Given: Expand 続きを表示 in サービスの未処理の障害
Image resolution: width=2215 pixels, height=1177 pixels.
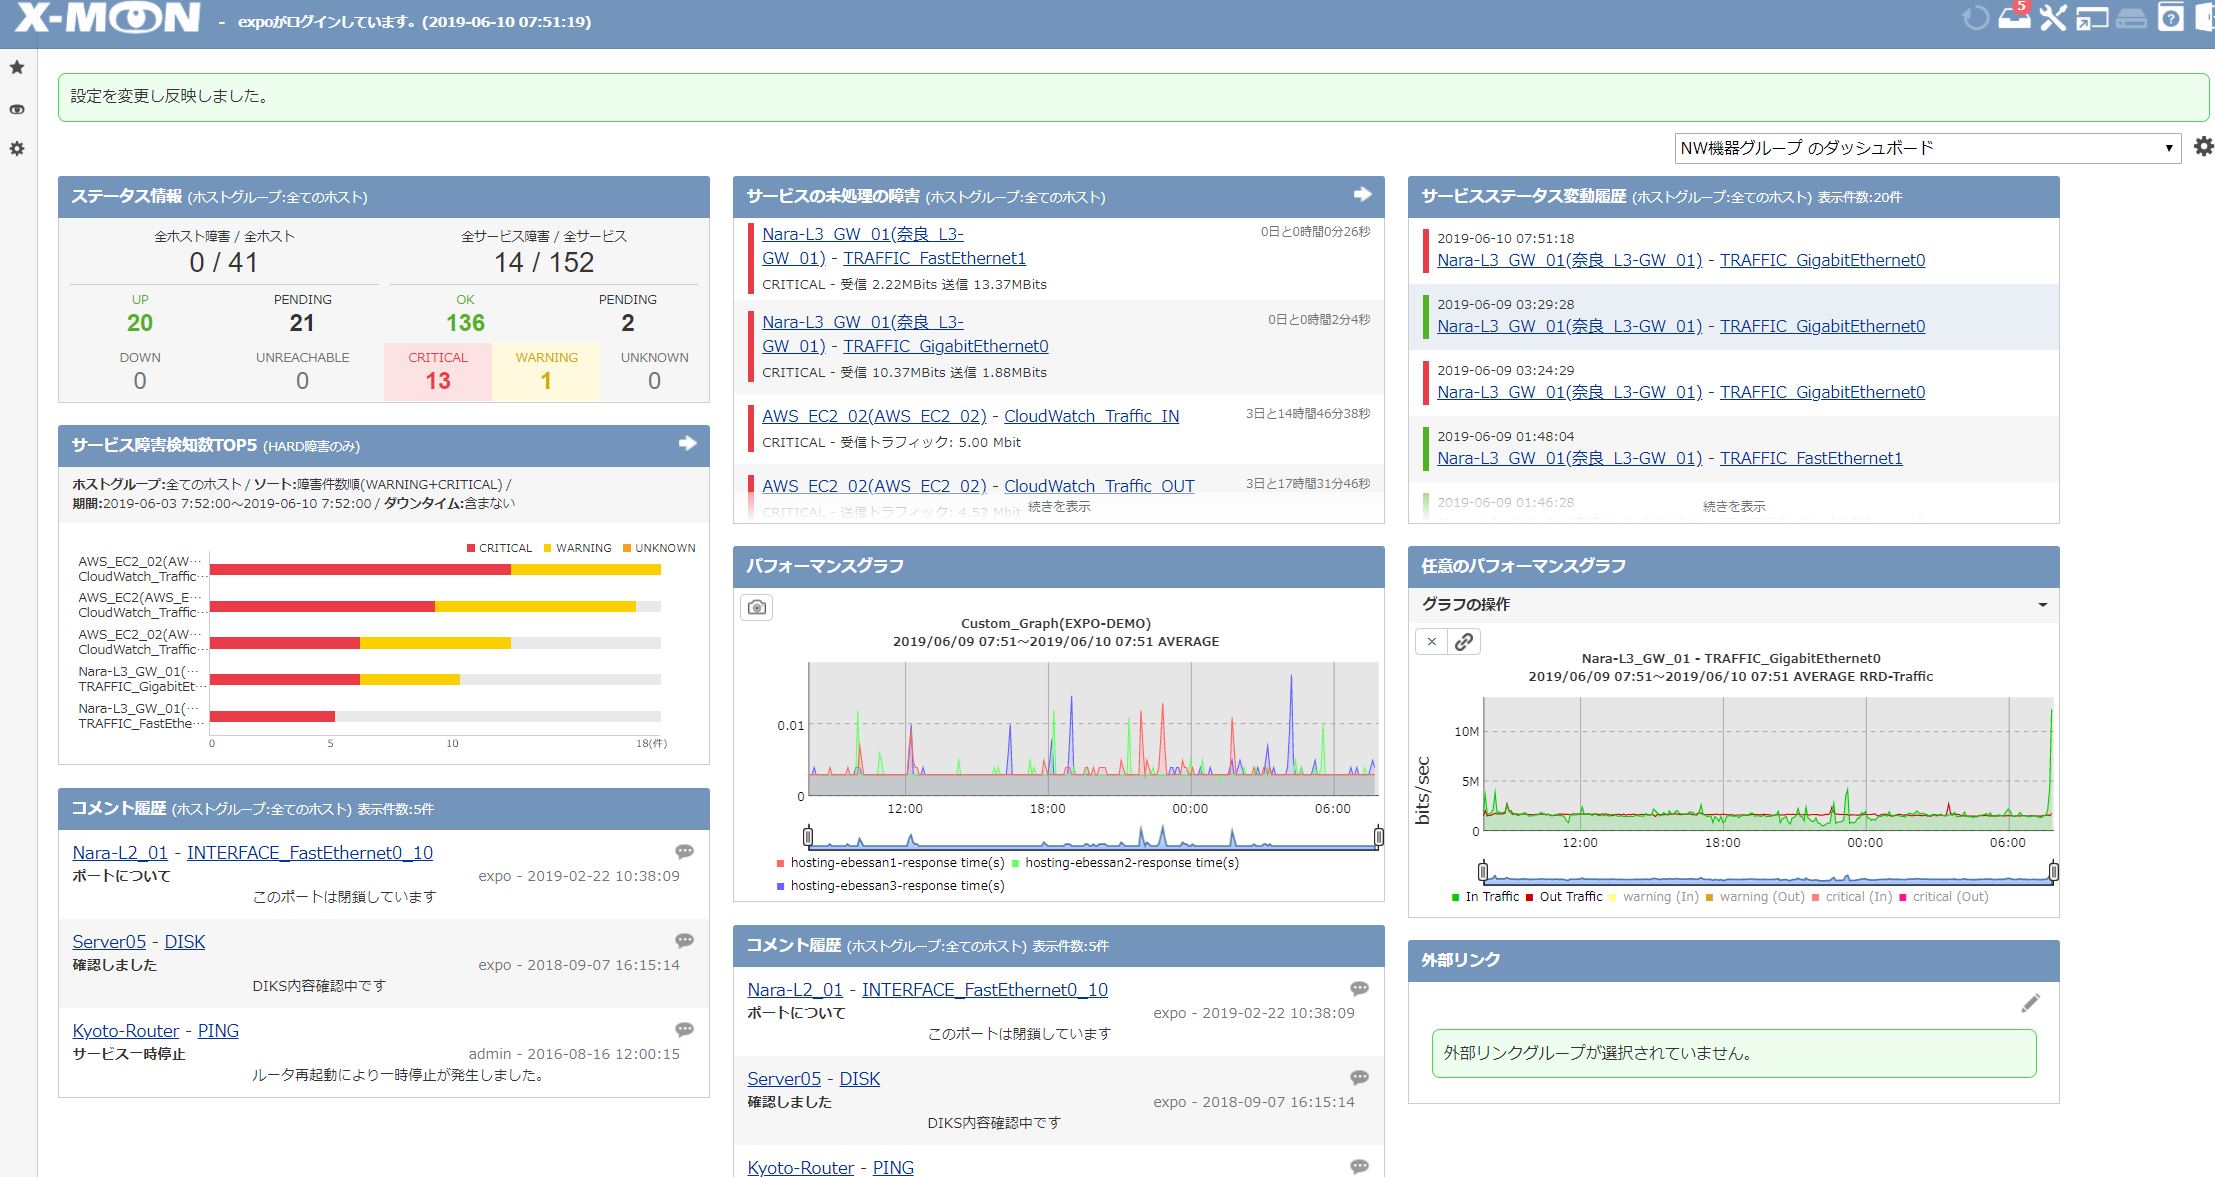Looking at the screenshot, I should (1059, 507).
